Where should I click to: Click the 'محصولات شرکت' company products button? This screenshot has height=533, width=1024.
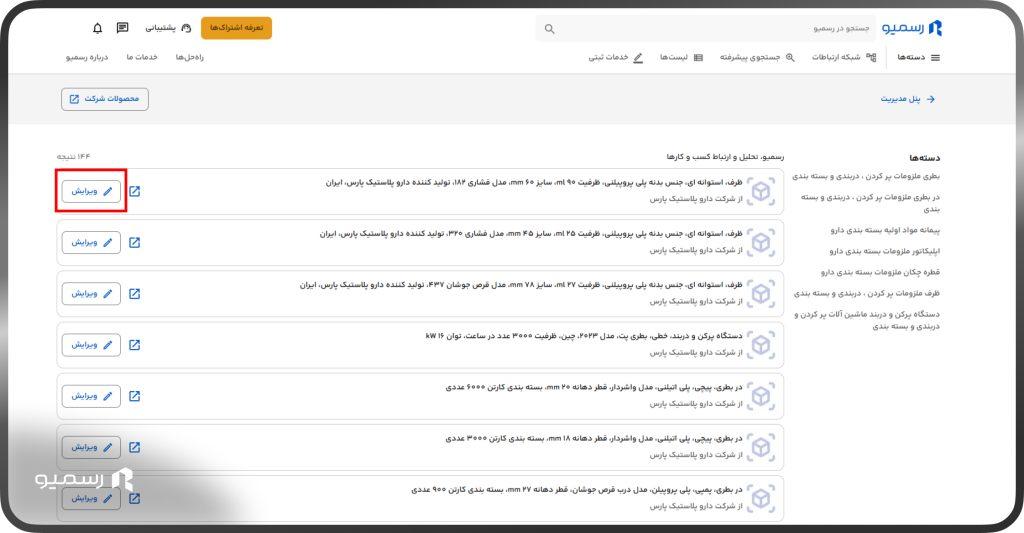coord(104,99)
